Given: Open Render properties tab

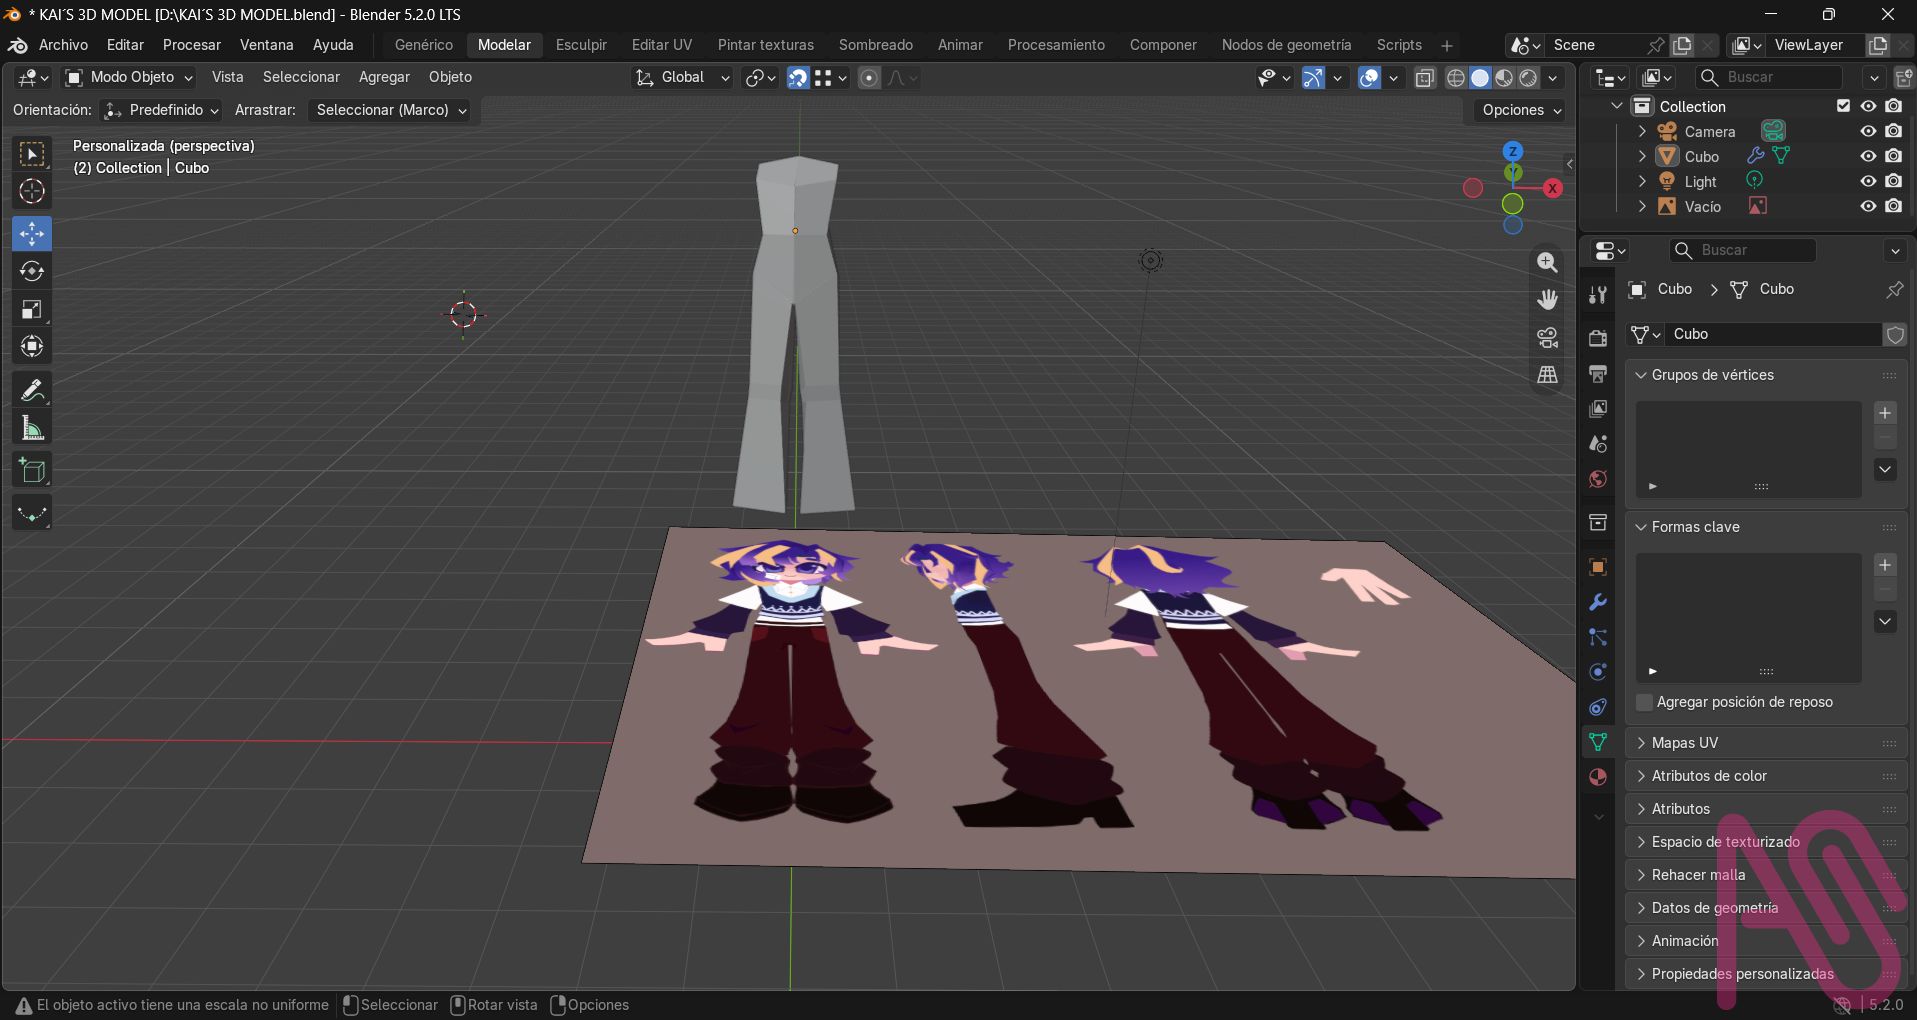Looking at the screenshot, I should 1598,338.
